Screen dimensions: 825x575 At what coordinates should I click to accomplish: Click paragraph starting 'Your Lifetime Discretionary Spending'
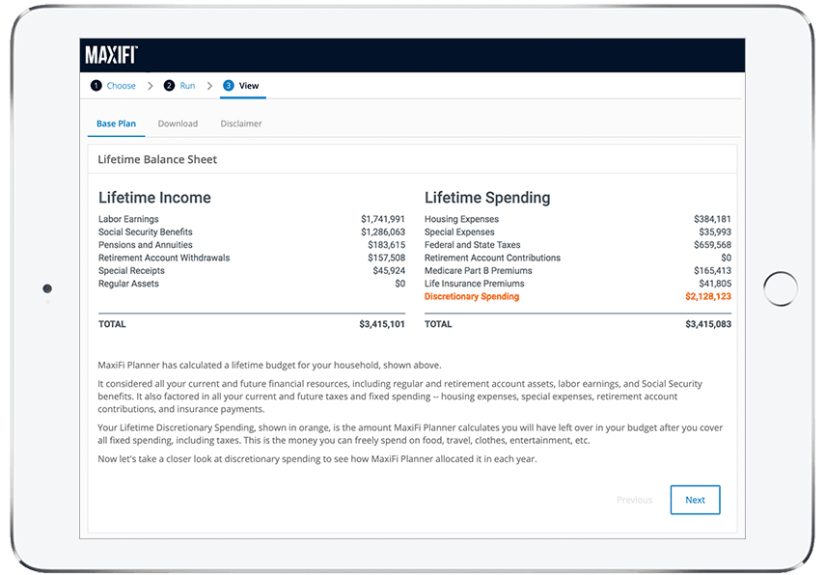[x=410, y=434]
